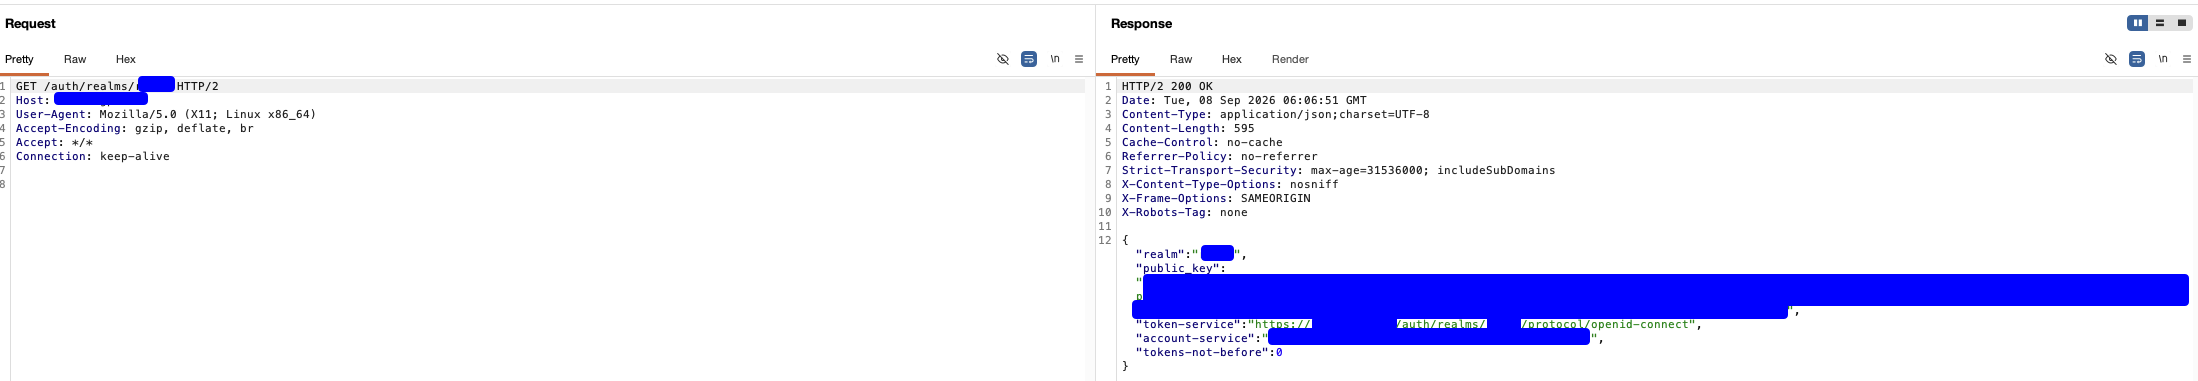Screen dimensions: 2198x381
Task: Click the X-Robots-Tag: none header
Action: point(1184,212)
